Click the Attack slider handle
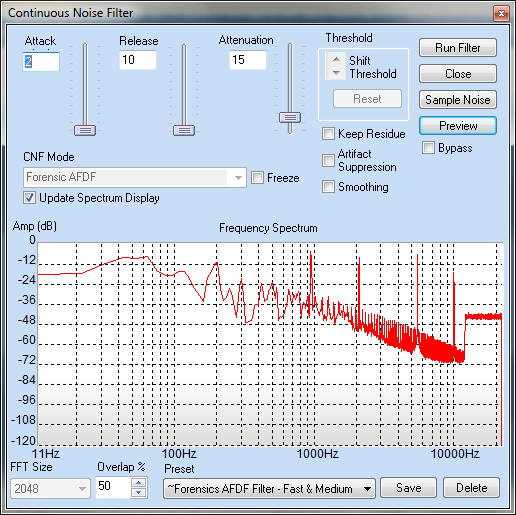This screenshot has width=516, height=515. pos(85,130)
